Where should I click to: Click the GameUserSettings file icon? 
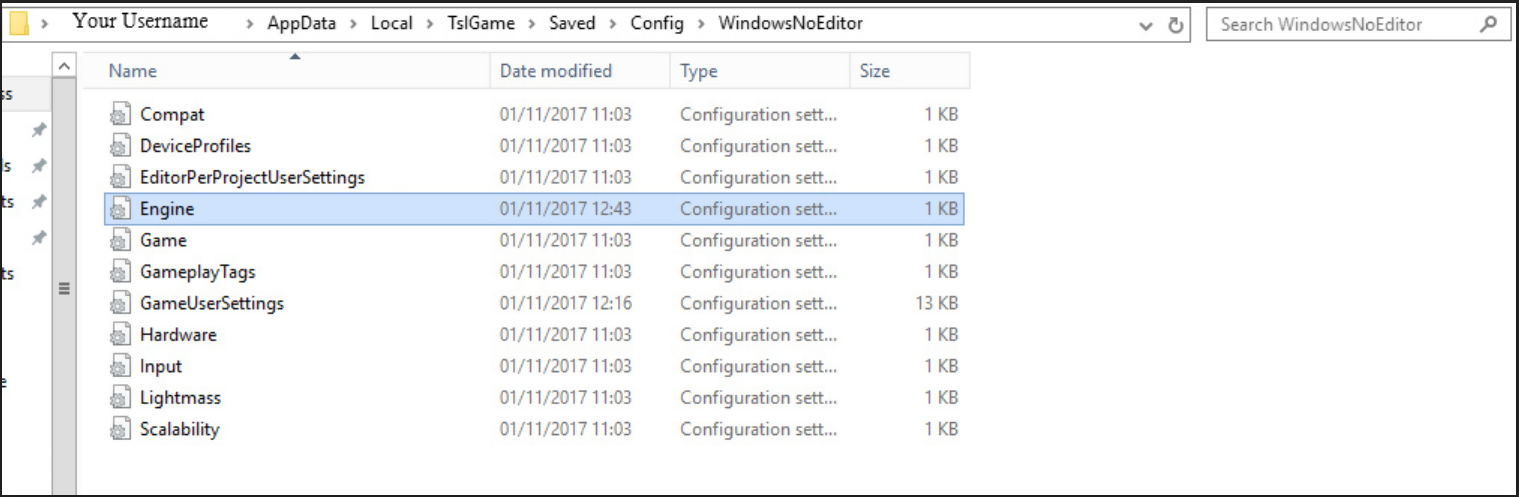pyautogui.click(x=120, y=303)
